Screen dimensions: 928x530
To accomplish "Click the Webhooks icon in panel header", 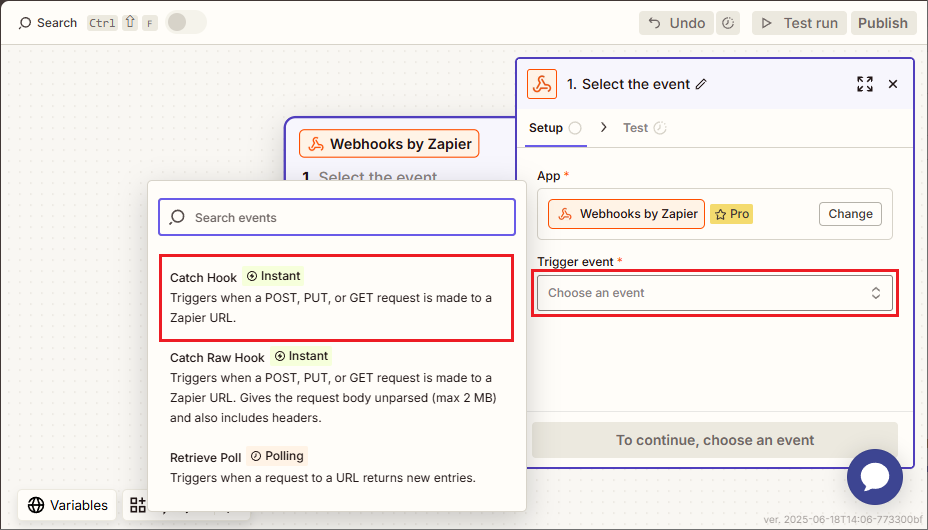I will [x=542, y=84].
